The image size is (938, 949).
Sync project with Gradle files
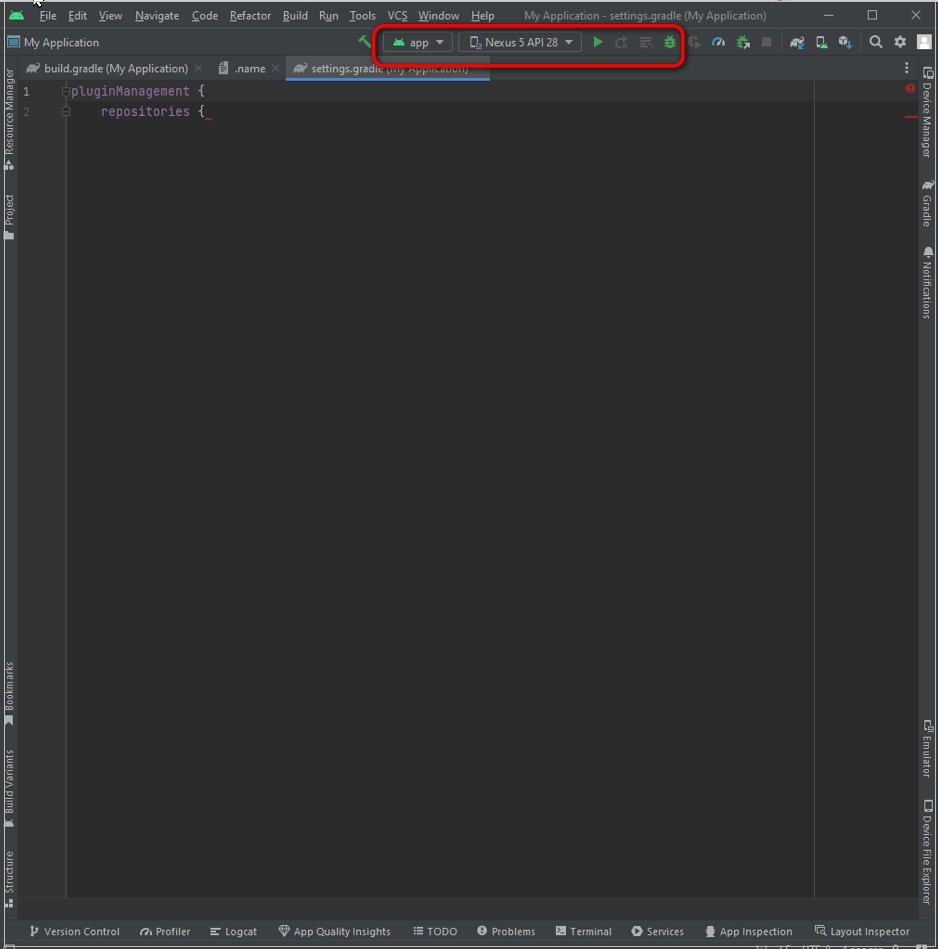(797, 42)
